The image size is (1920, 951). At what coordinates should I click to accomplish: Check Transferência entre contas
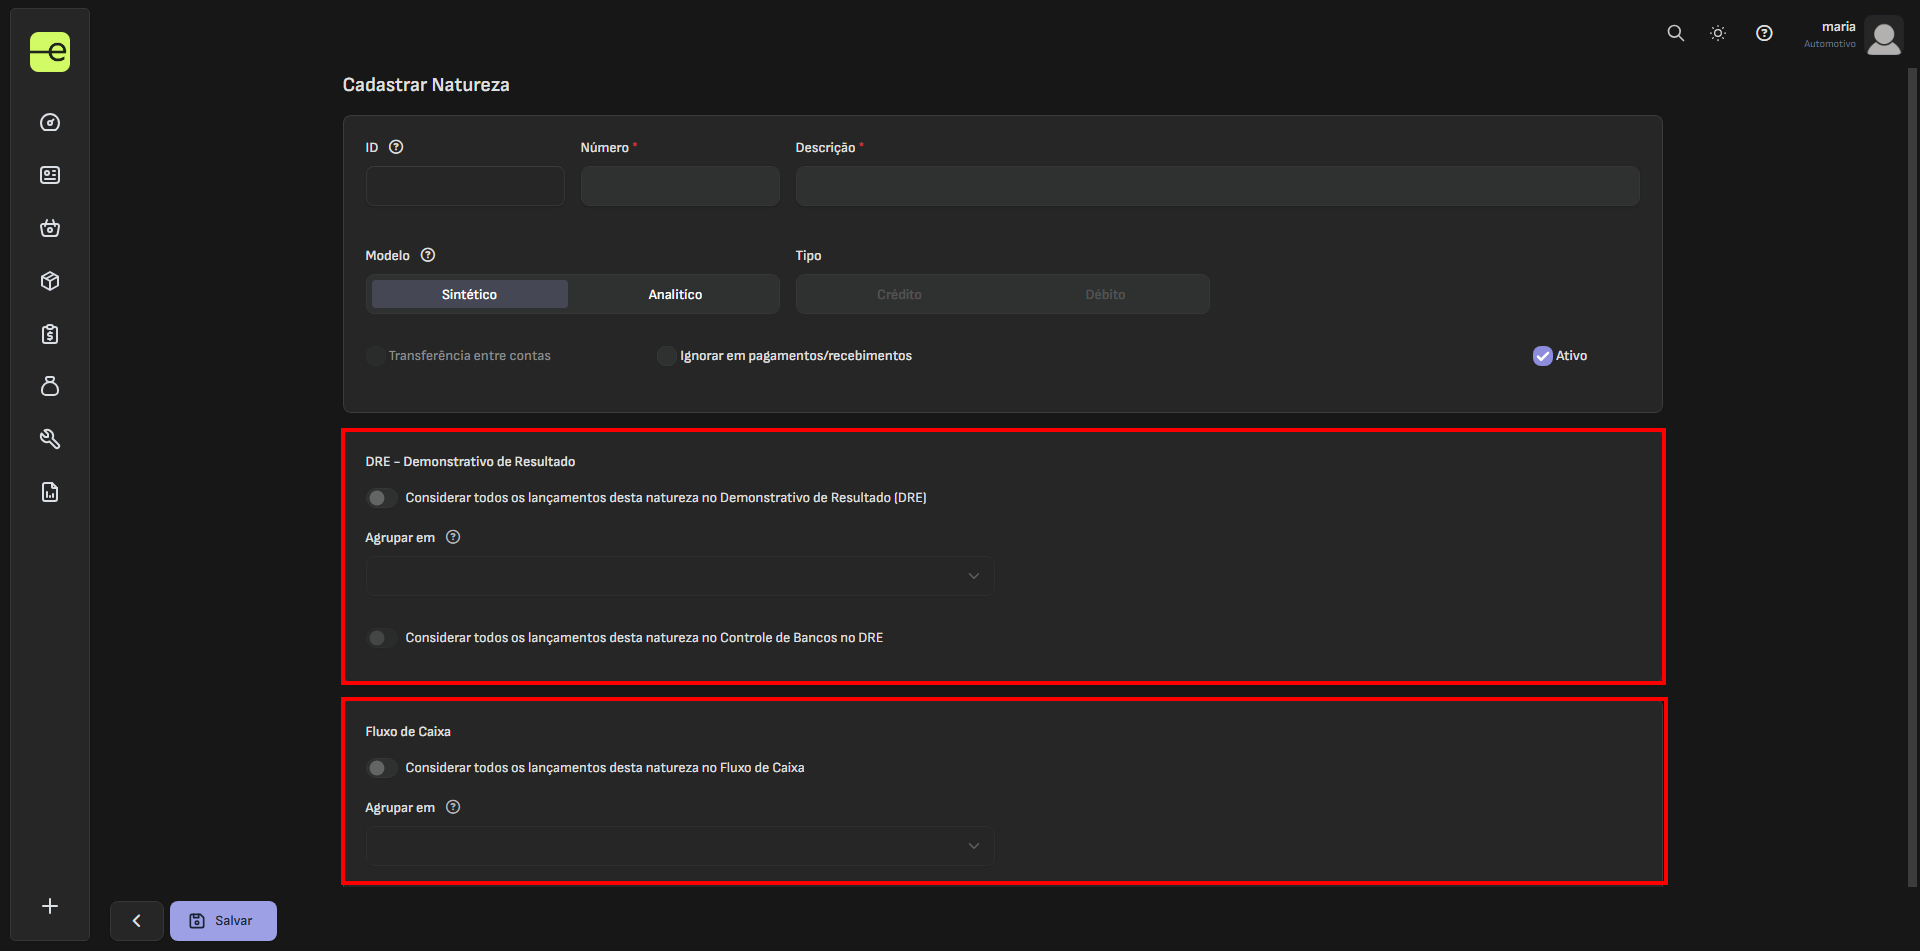coord(375,356)
